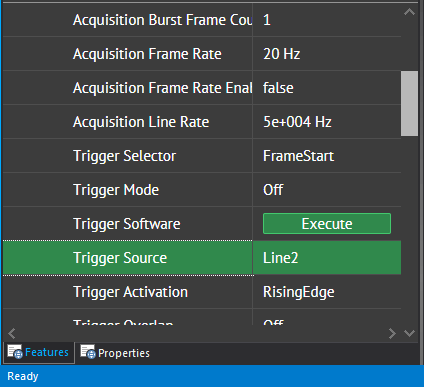Click the scroll down arrow
The width and height of the screenshot is (424, 387).
click(409, 333)
